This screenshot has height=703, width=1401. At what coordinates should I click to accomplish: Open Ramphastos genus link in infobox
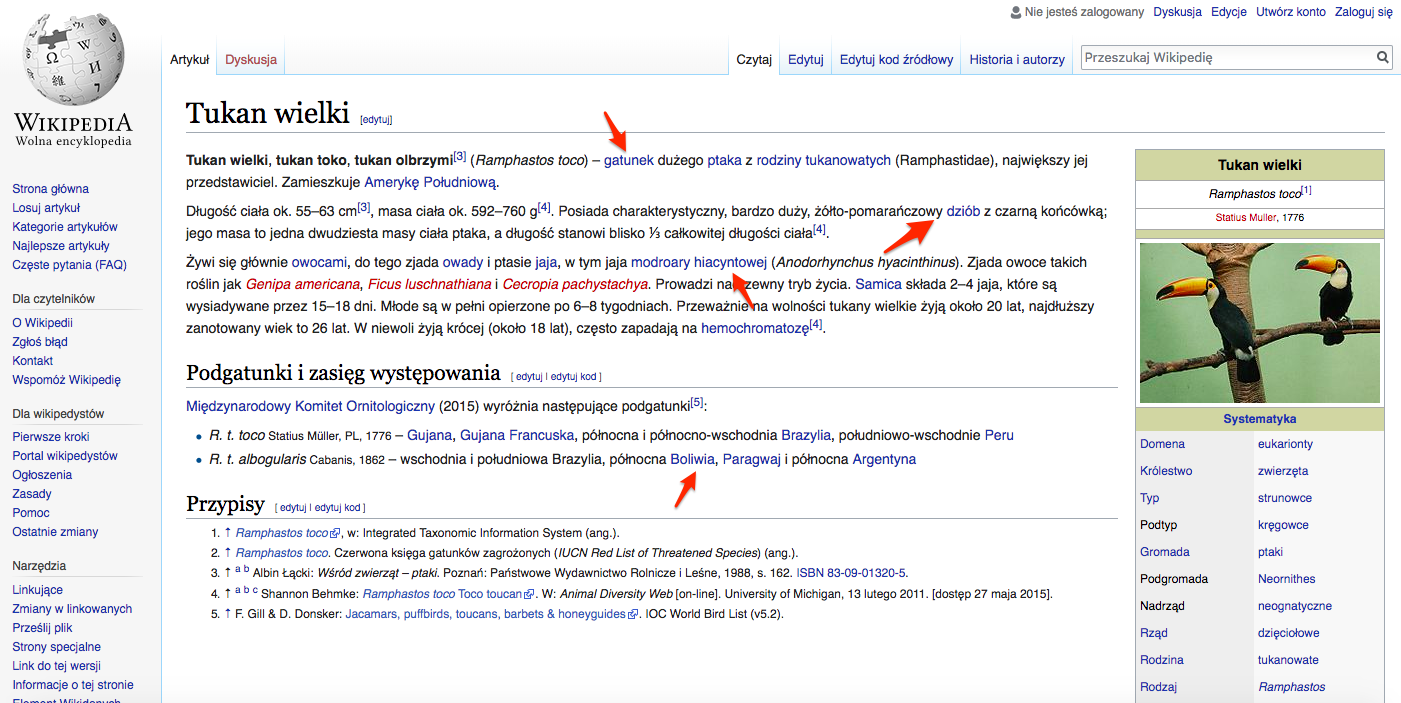pos(1292,687)
